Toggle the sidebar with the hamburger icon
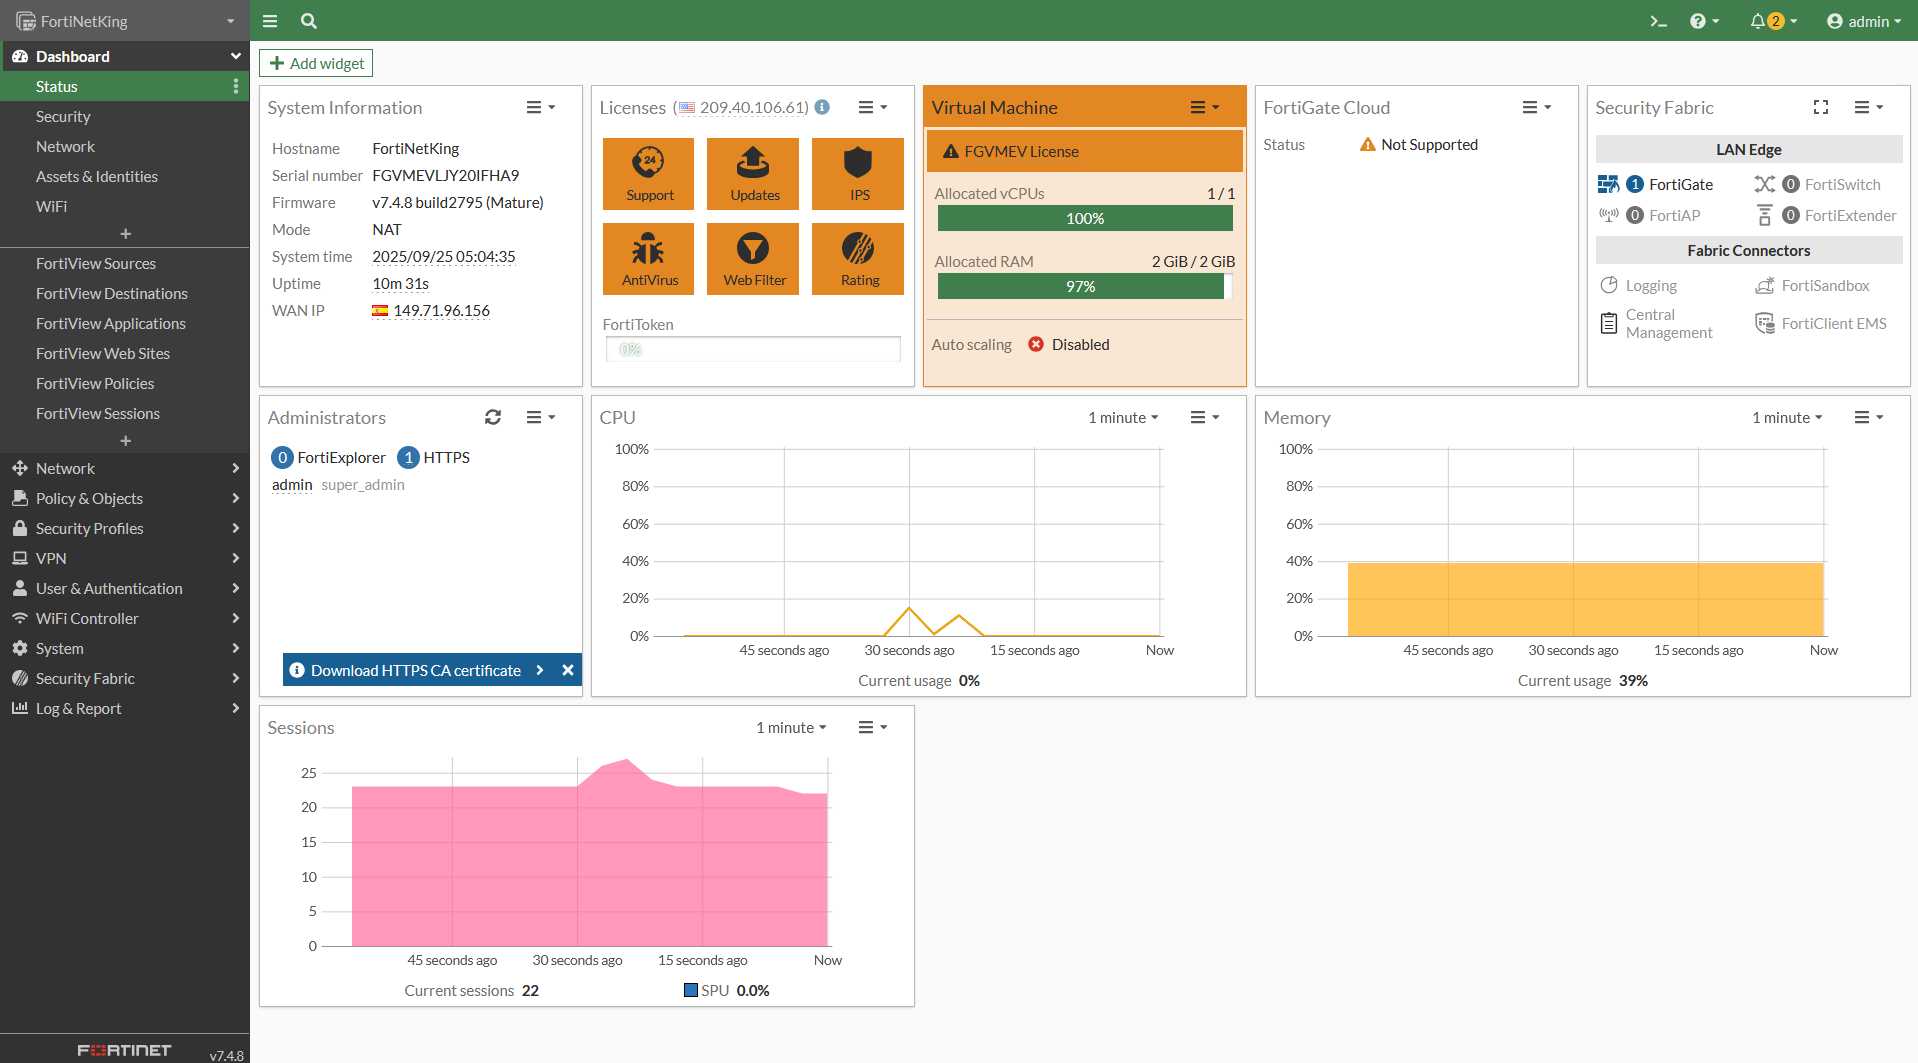Viewport: 1918px width, 1063px height. click(x=270, y=21)
